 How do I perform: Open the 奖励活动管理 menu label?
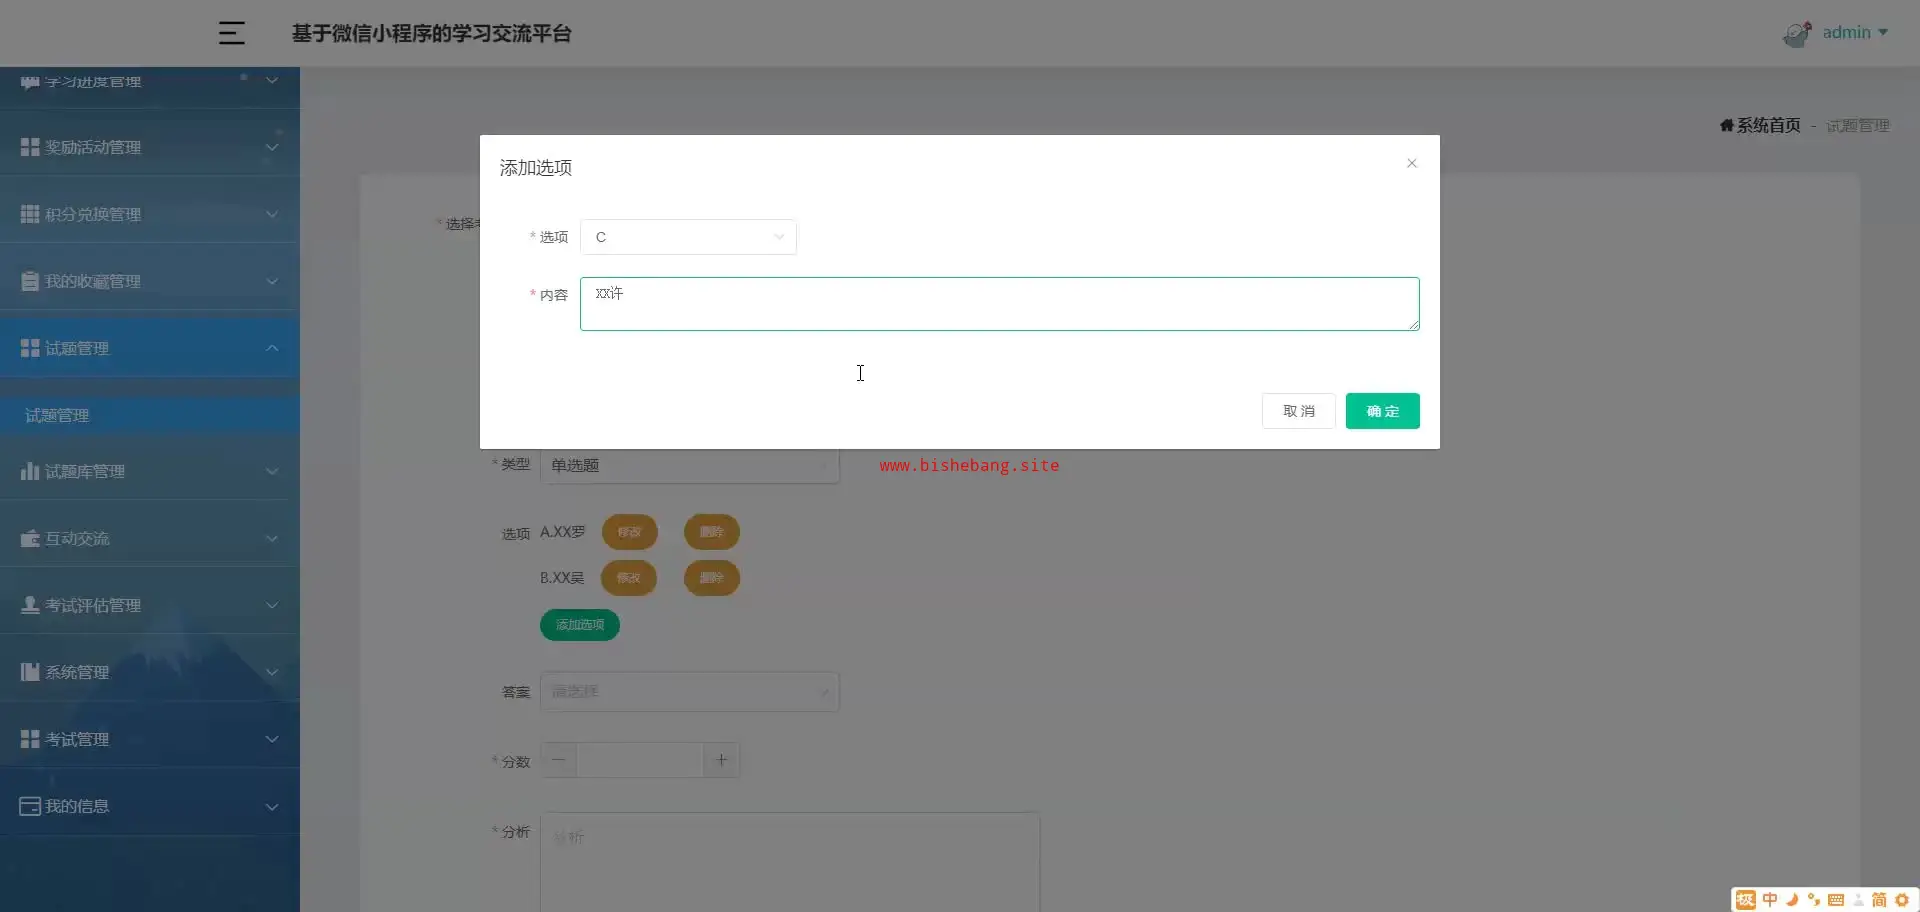pos(93,147)
